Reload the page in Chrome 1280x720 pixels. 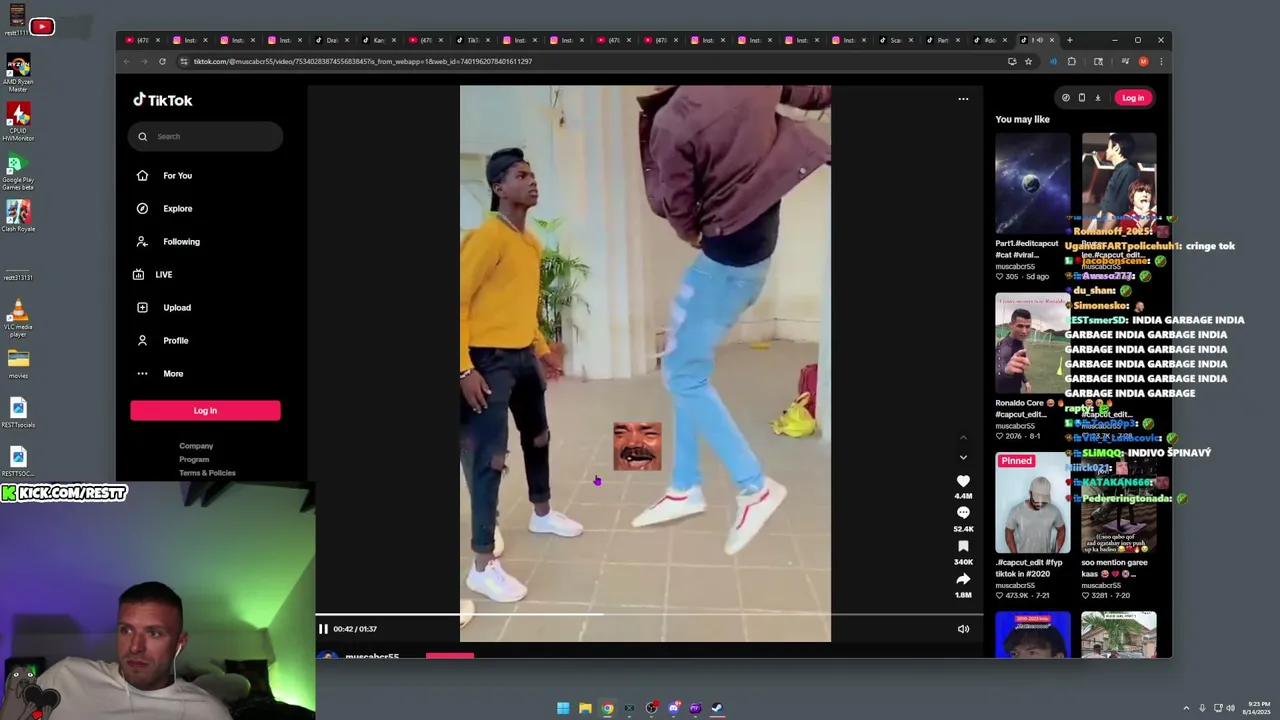tap(162, 61)
